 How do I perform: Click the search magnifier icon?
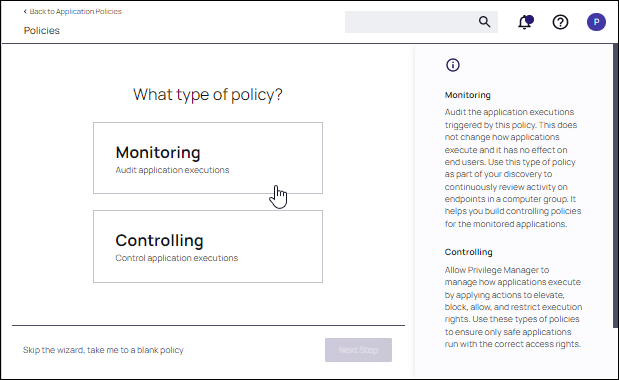pyautogui.click(x=484, y=22)
